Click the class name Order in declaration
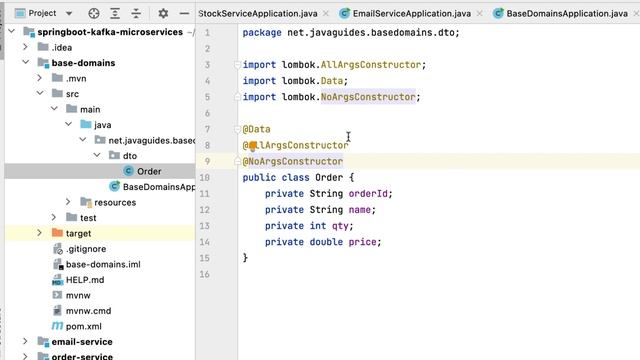Viewport: 640px width, 360px height. click(329, 178)
